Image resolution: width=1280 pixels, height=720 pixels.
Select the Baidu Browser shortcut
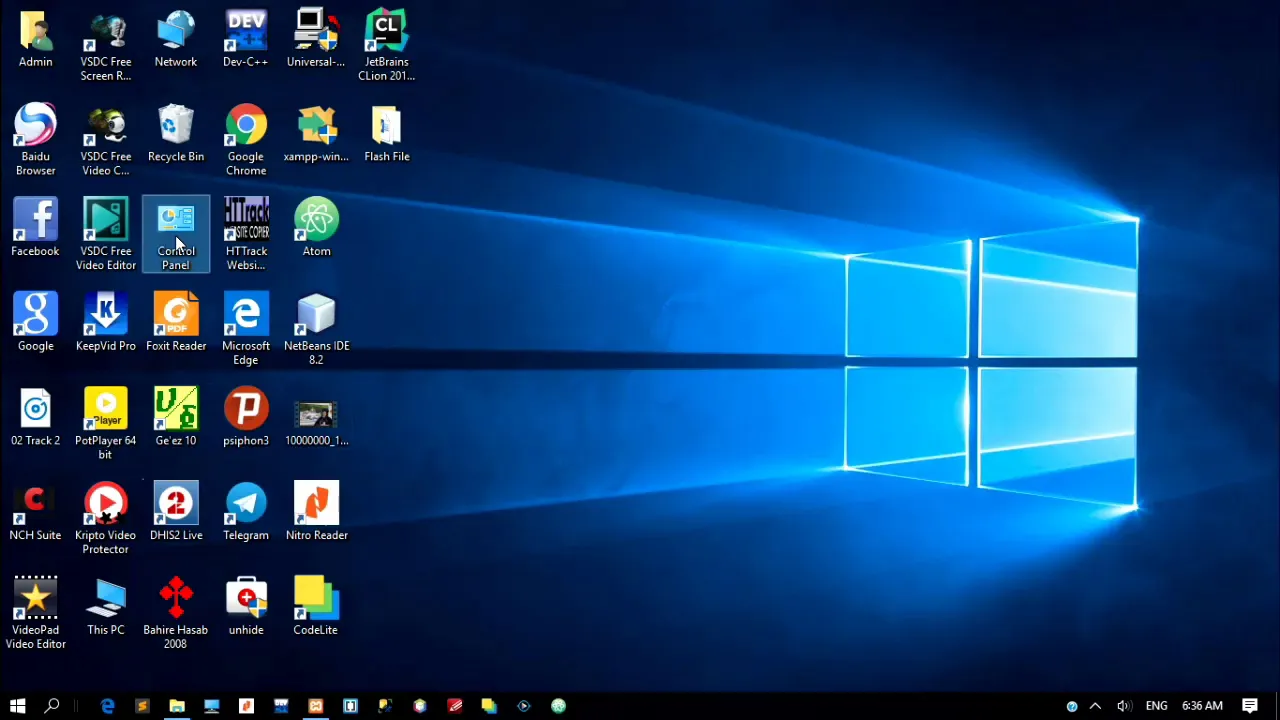pyautogui.click(x=35, y=141)
